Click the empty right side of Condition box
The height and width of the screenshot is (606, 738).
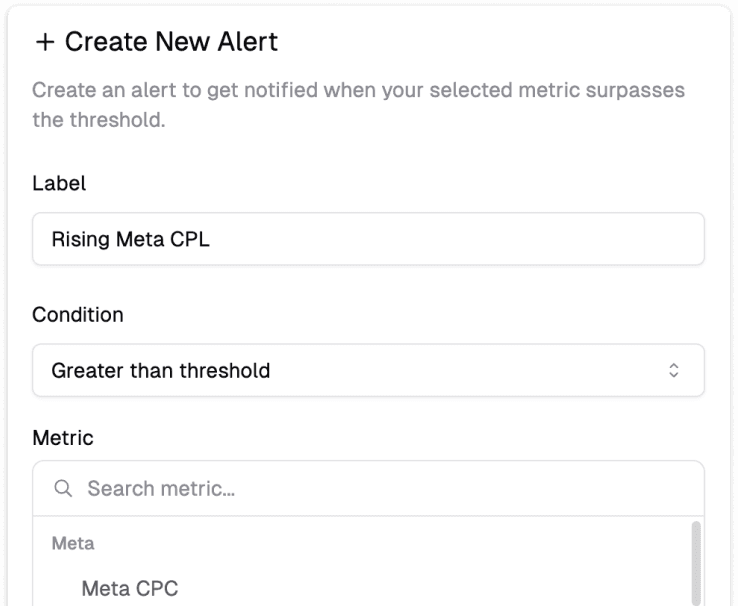[500, 371]
